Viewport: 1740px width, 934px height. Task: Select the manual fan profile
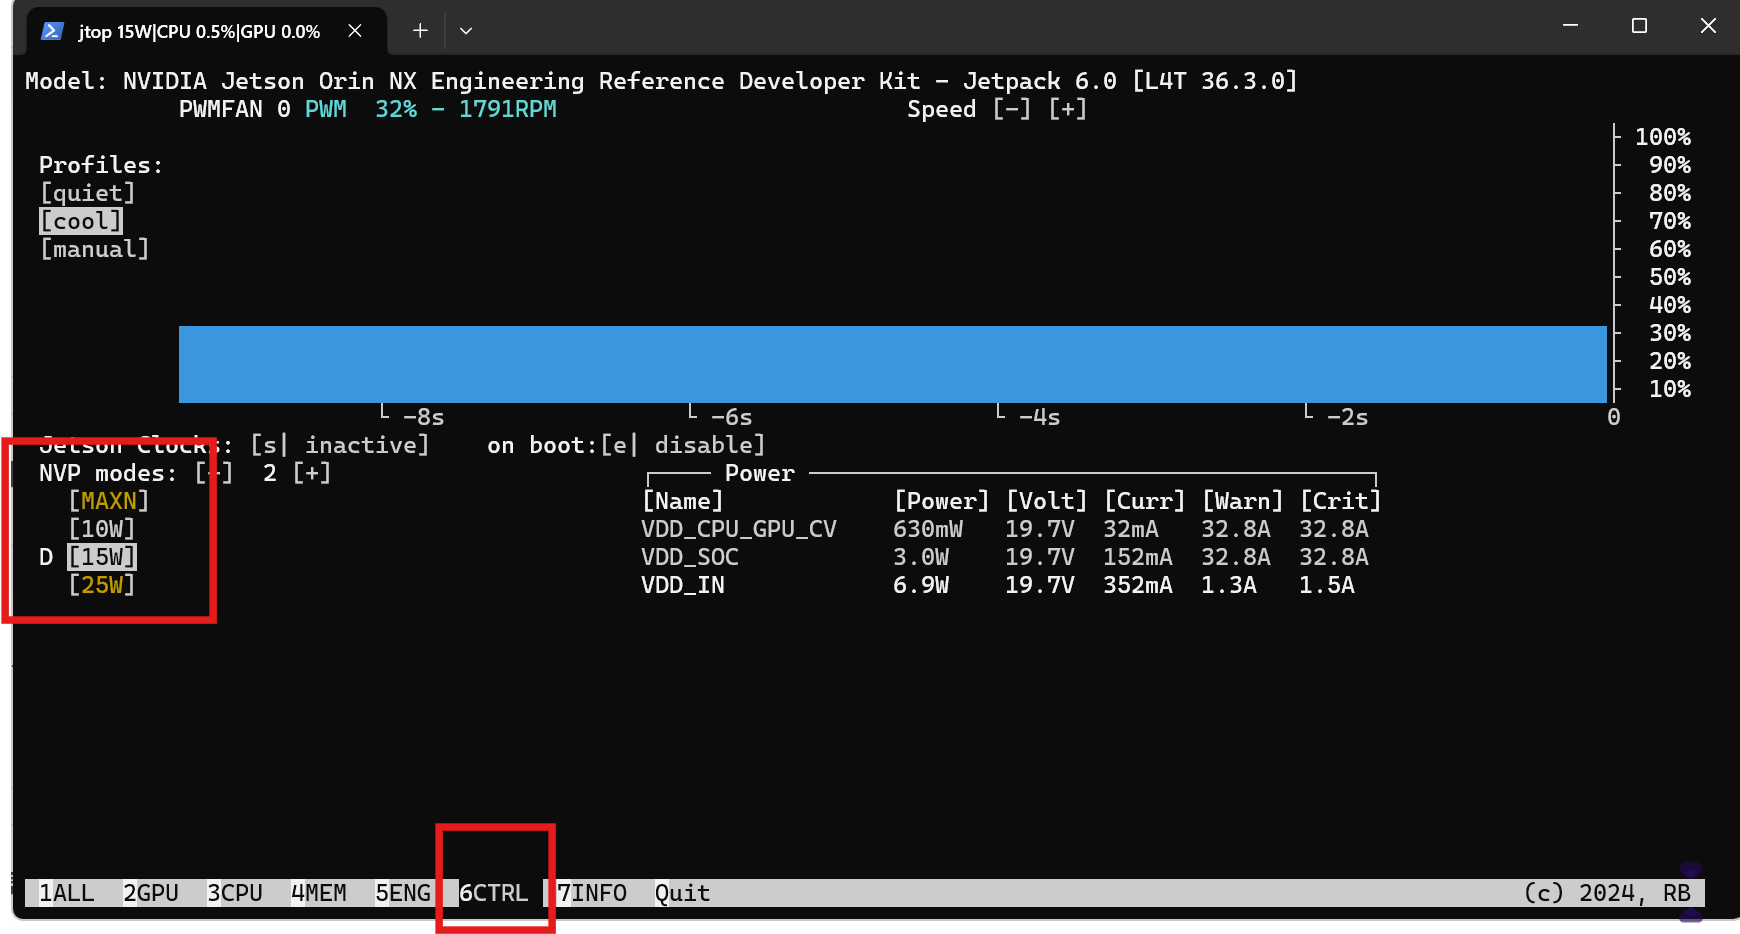click(x=94, y=249)
